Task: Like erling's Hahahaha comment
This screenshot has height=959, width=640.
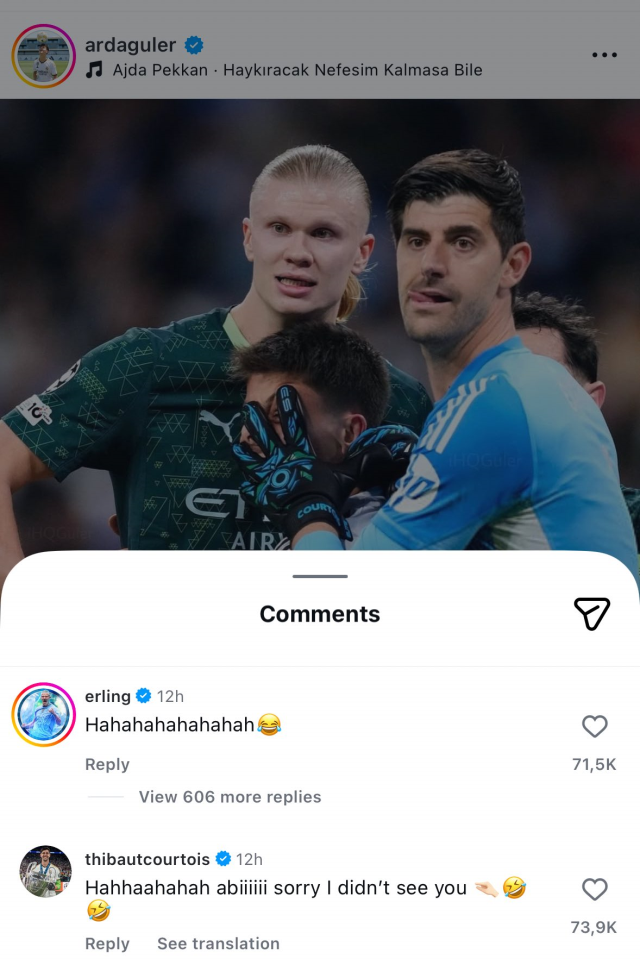Action: pos(594,726)
